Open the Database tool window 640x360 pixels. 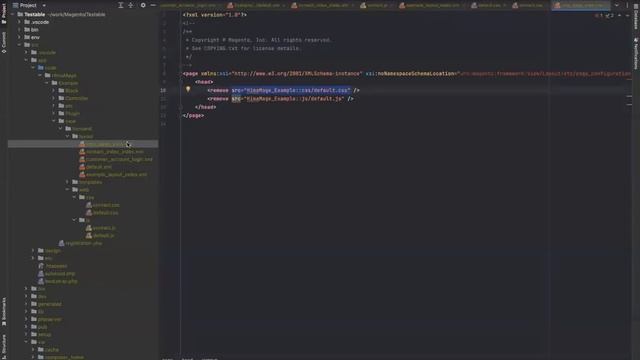click(x=636, y=16)
